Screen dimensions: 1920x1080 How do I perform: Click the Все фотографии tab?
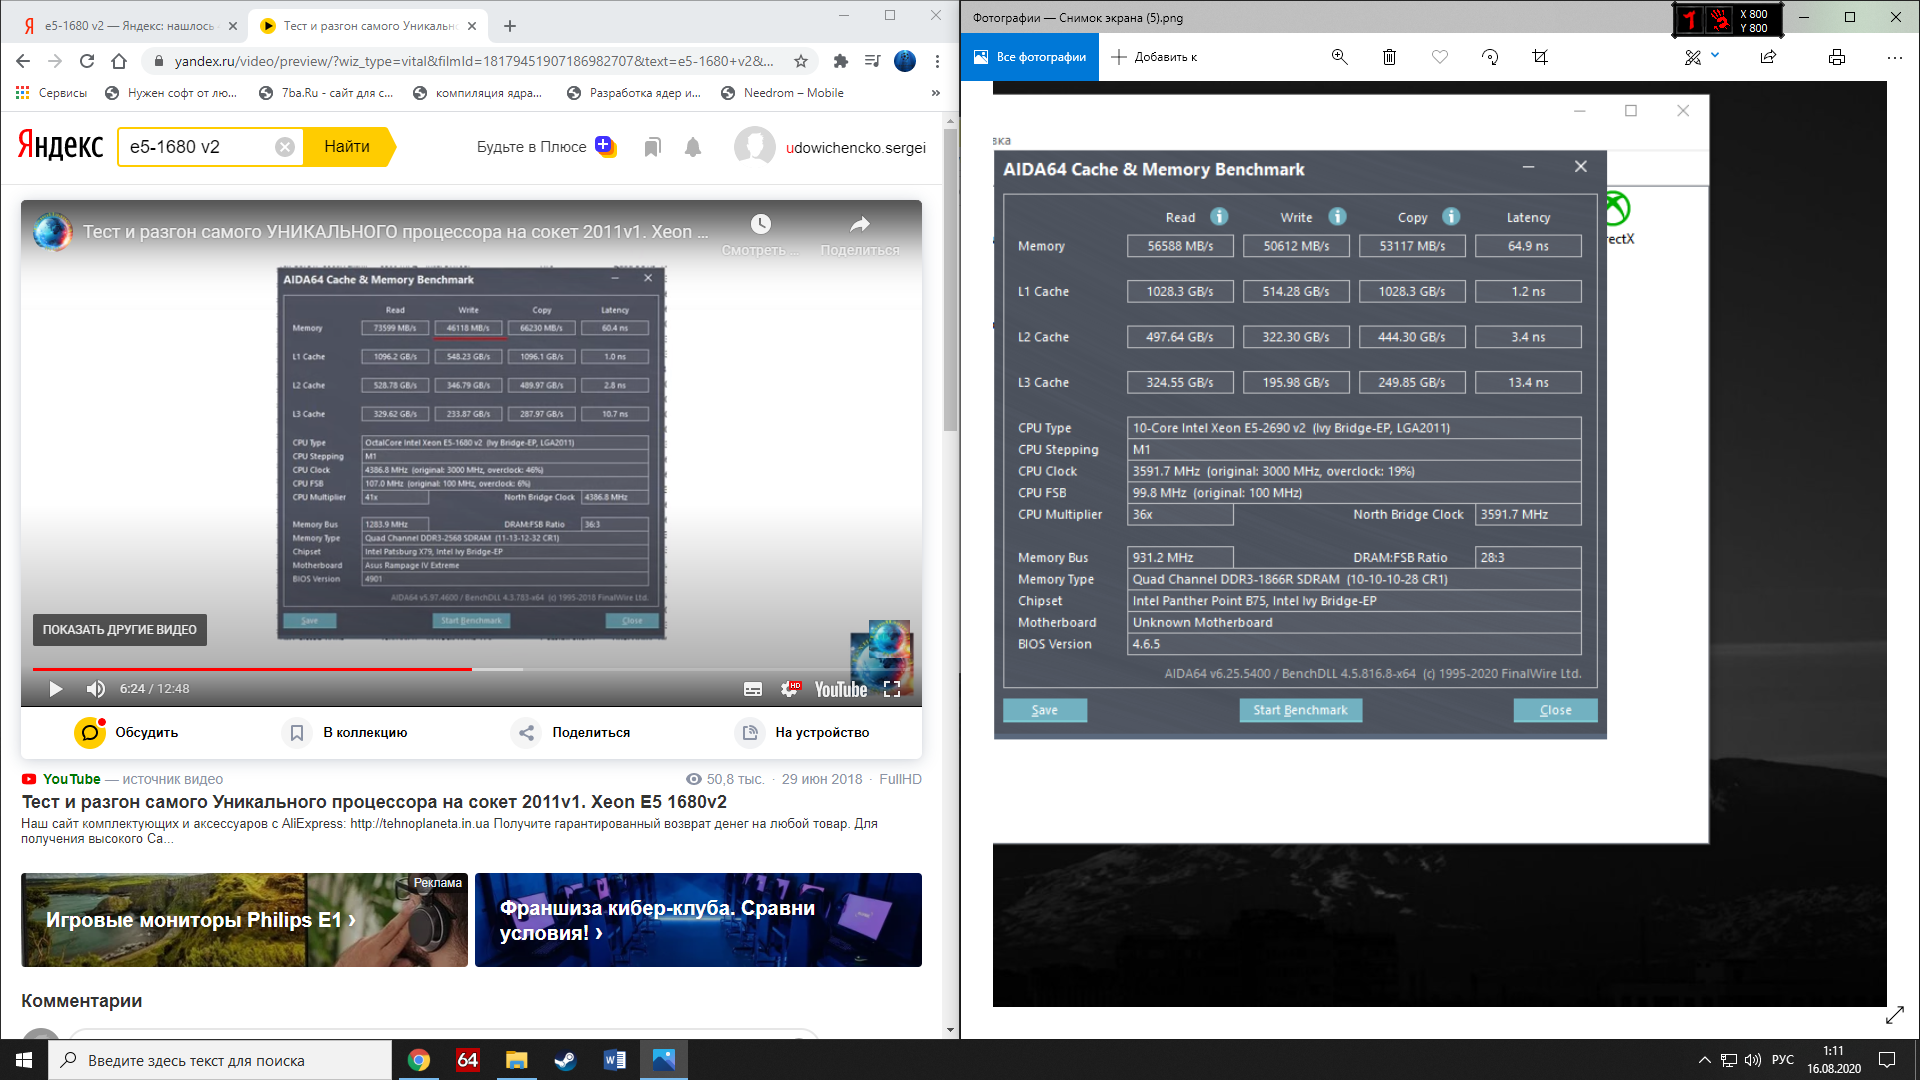point(1030,57)
